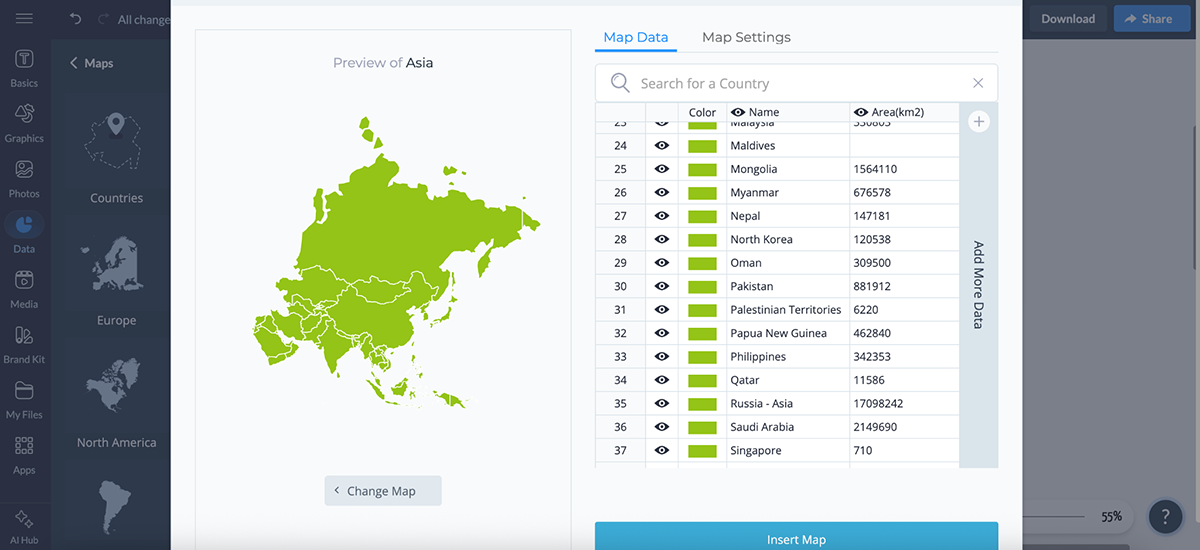Open the hamburger menu icon
1200x550 pixels.
pyautogui.click(x=24, y=19)
